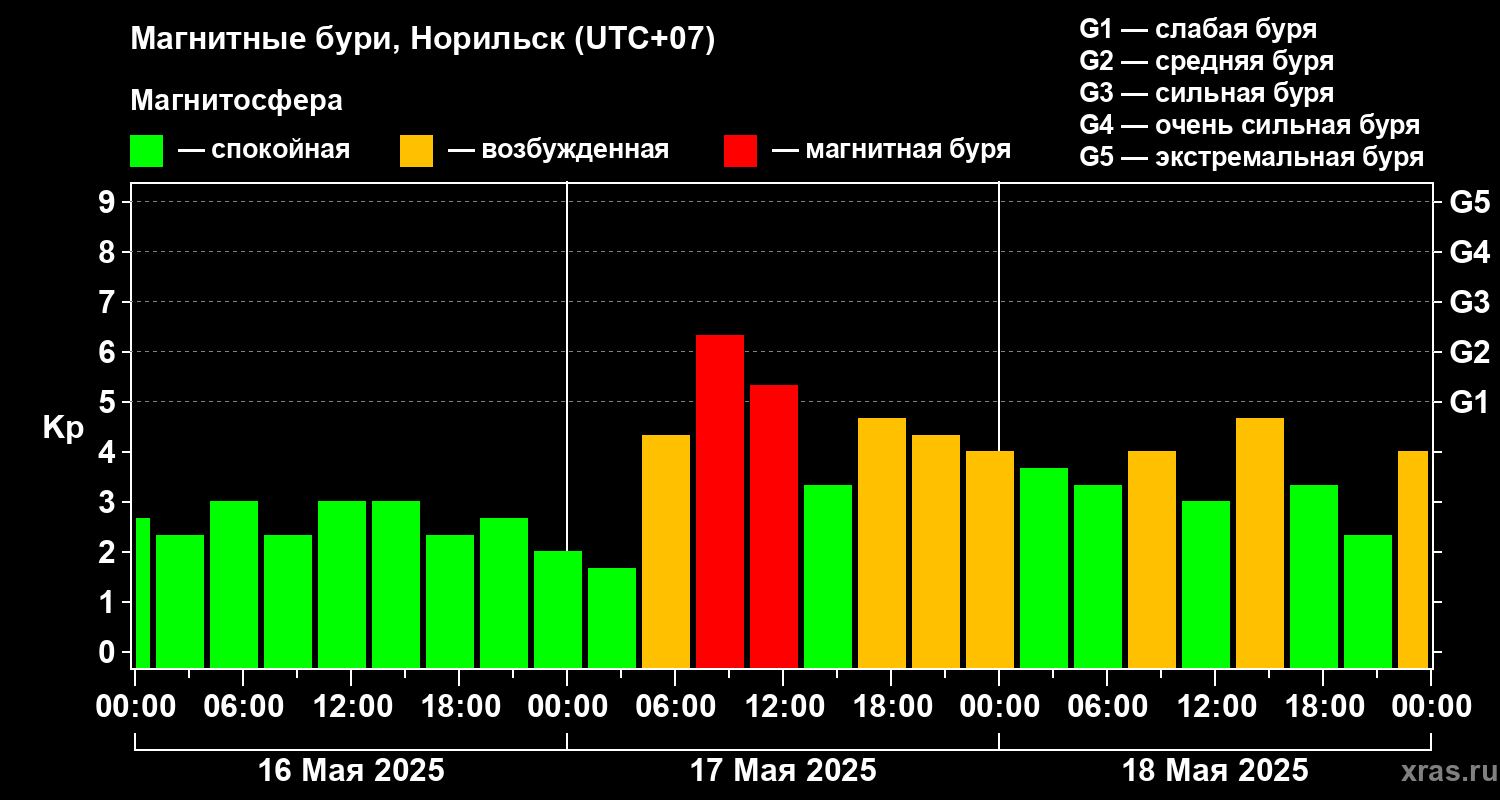Viewport: 1500px width, 800px height.
Task: Click the shorter red bar near 12:00 on 17 May
Action: (x=774, y=526)
